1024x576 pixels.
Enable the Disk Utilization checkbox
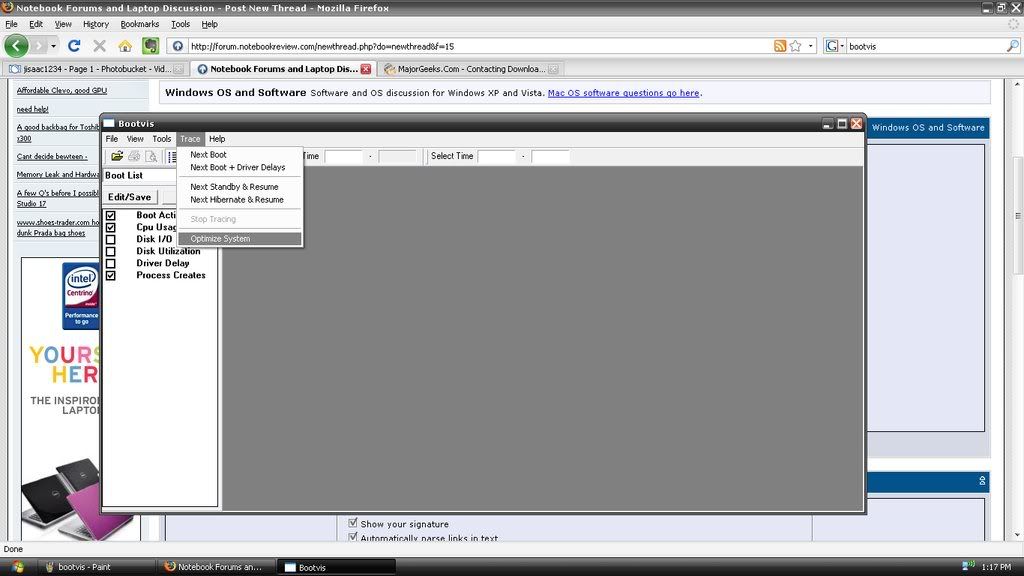pyautogui.click(x=110, y=251)
